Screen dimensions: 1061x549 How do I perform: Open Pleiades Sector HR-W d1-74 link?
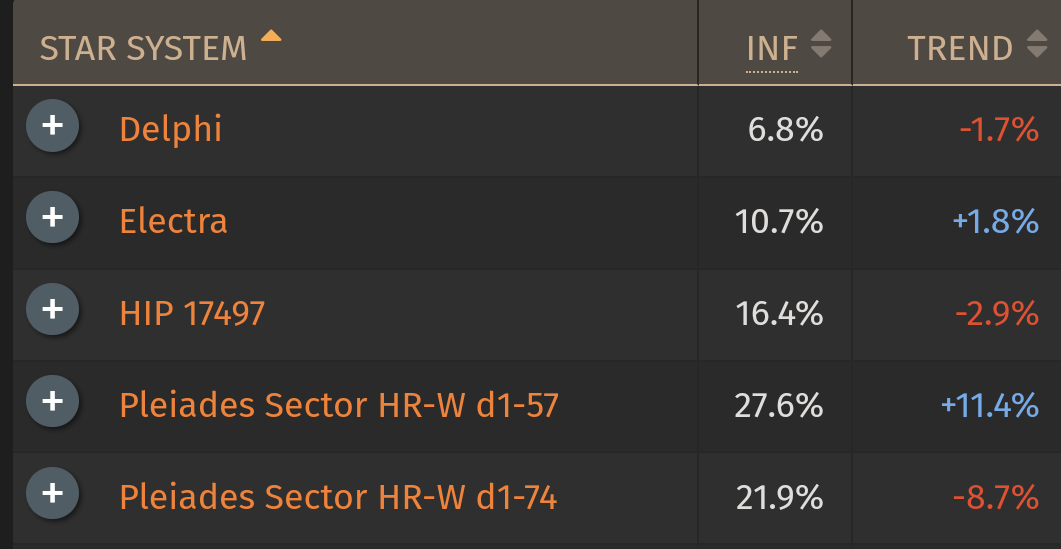coord(338,498)
